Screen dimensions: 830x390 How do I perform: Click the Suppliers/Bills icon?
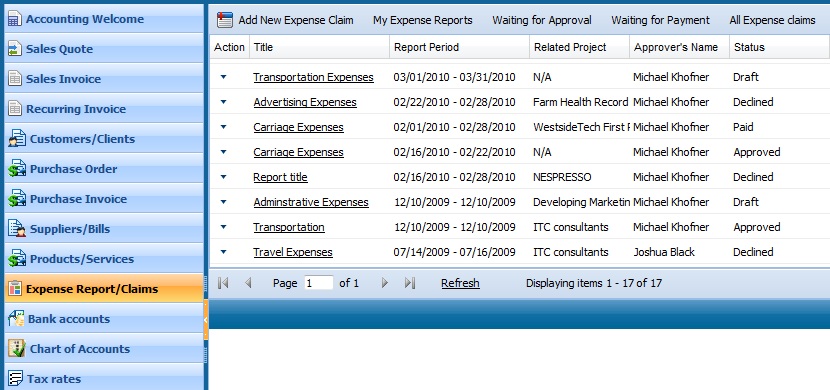click(x=16, y=229)
